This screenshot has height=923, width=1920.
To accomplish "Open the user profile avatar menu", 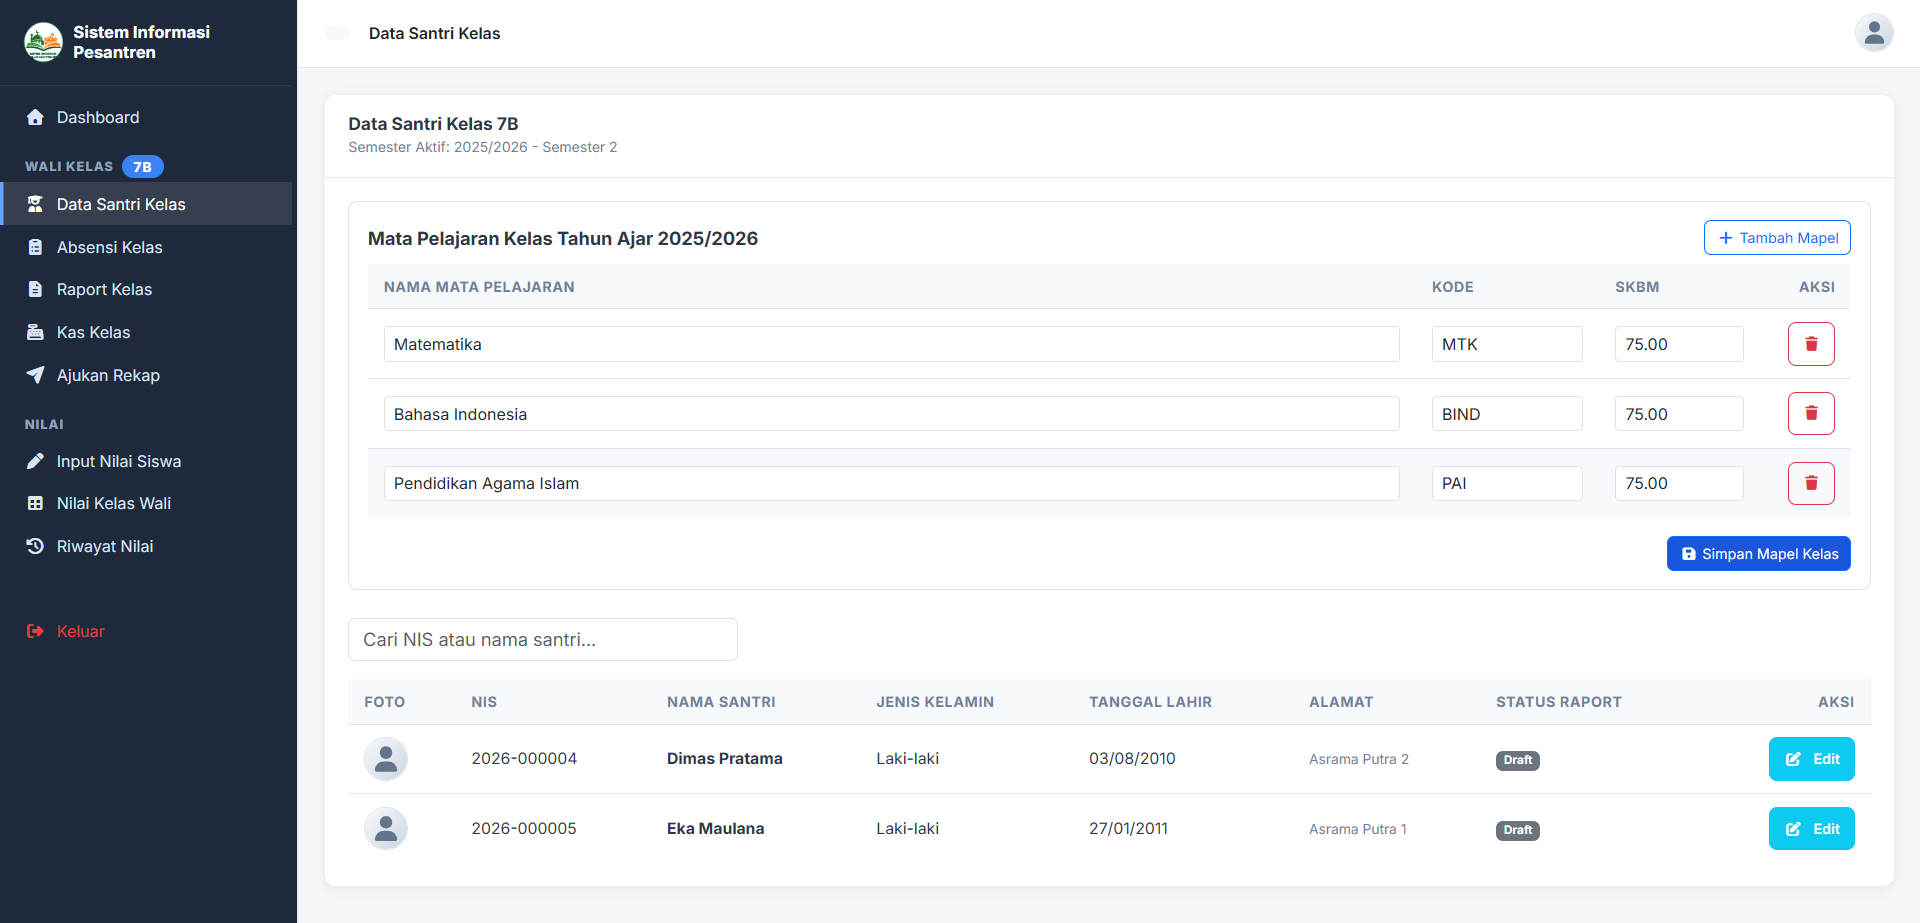I will click(x=1874, y=33).
